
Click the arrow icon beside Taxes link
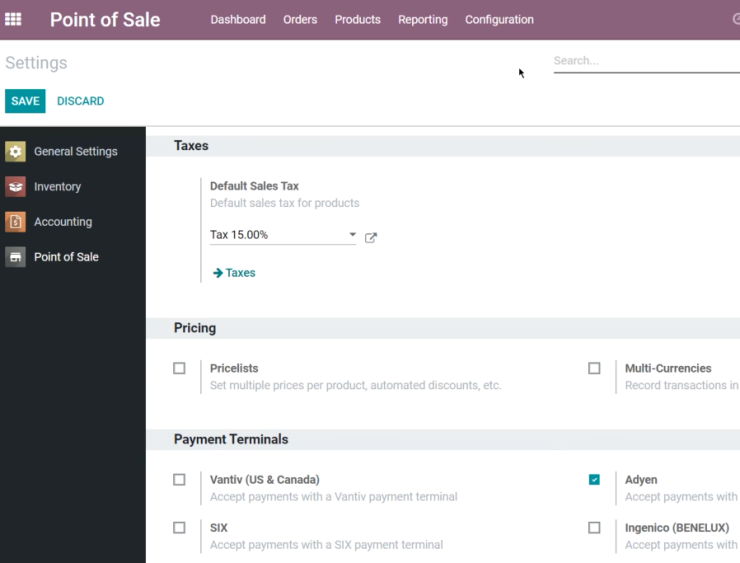click(218, 273)
